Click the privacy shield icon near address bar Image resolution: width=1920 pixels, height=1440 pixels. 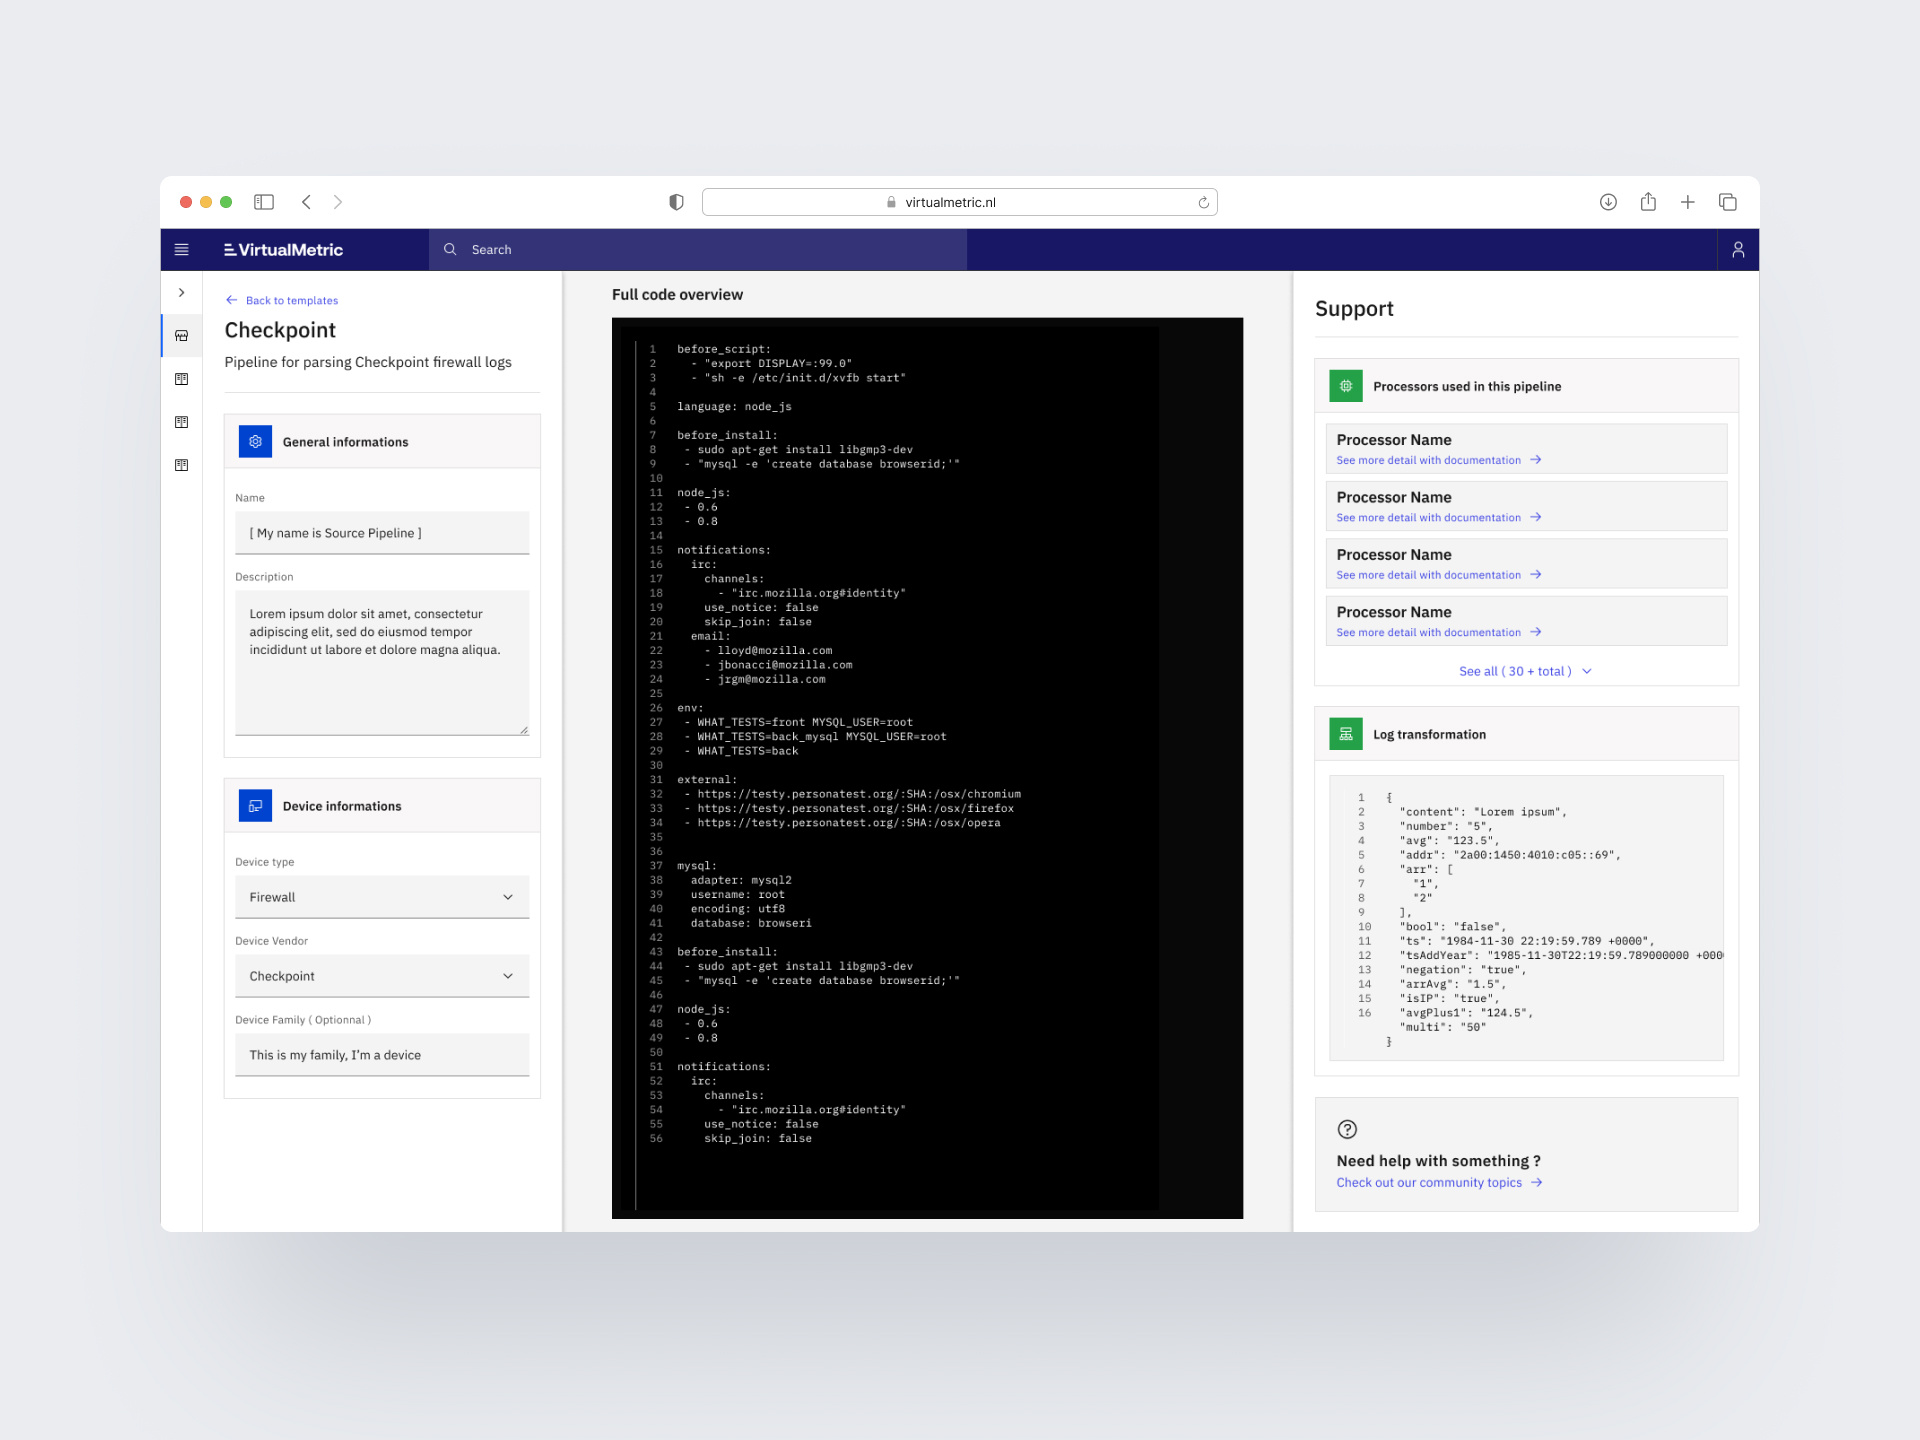[x=677, y=201]
